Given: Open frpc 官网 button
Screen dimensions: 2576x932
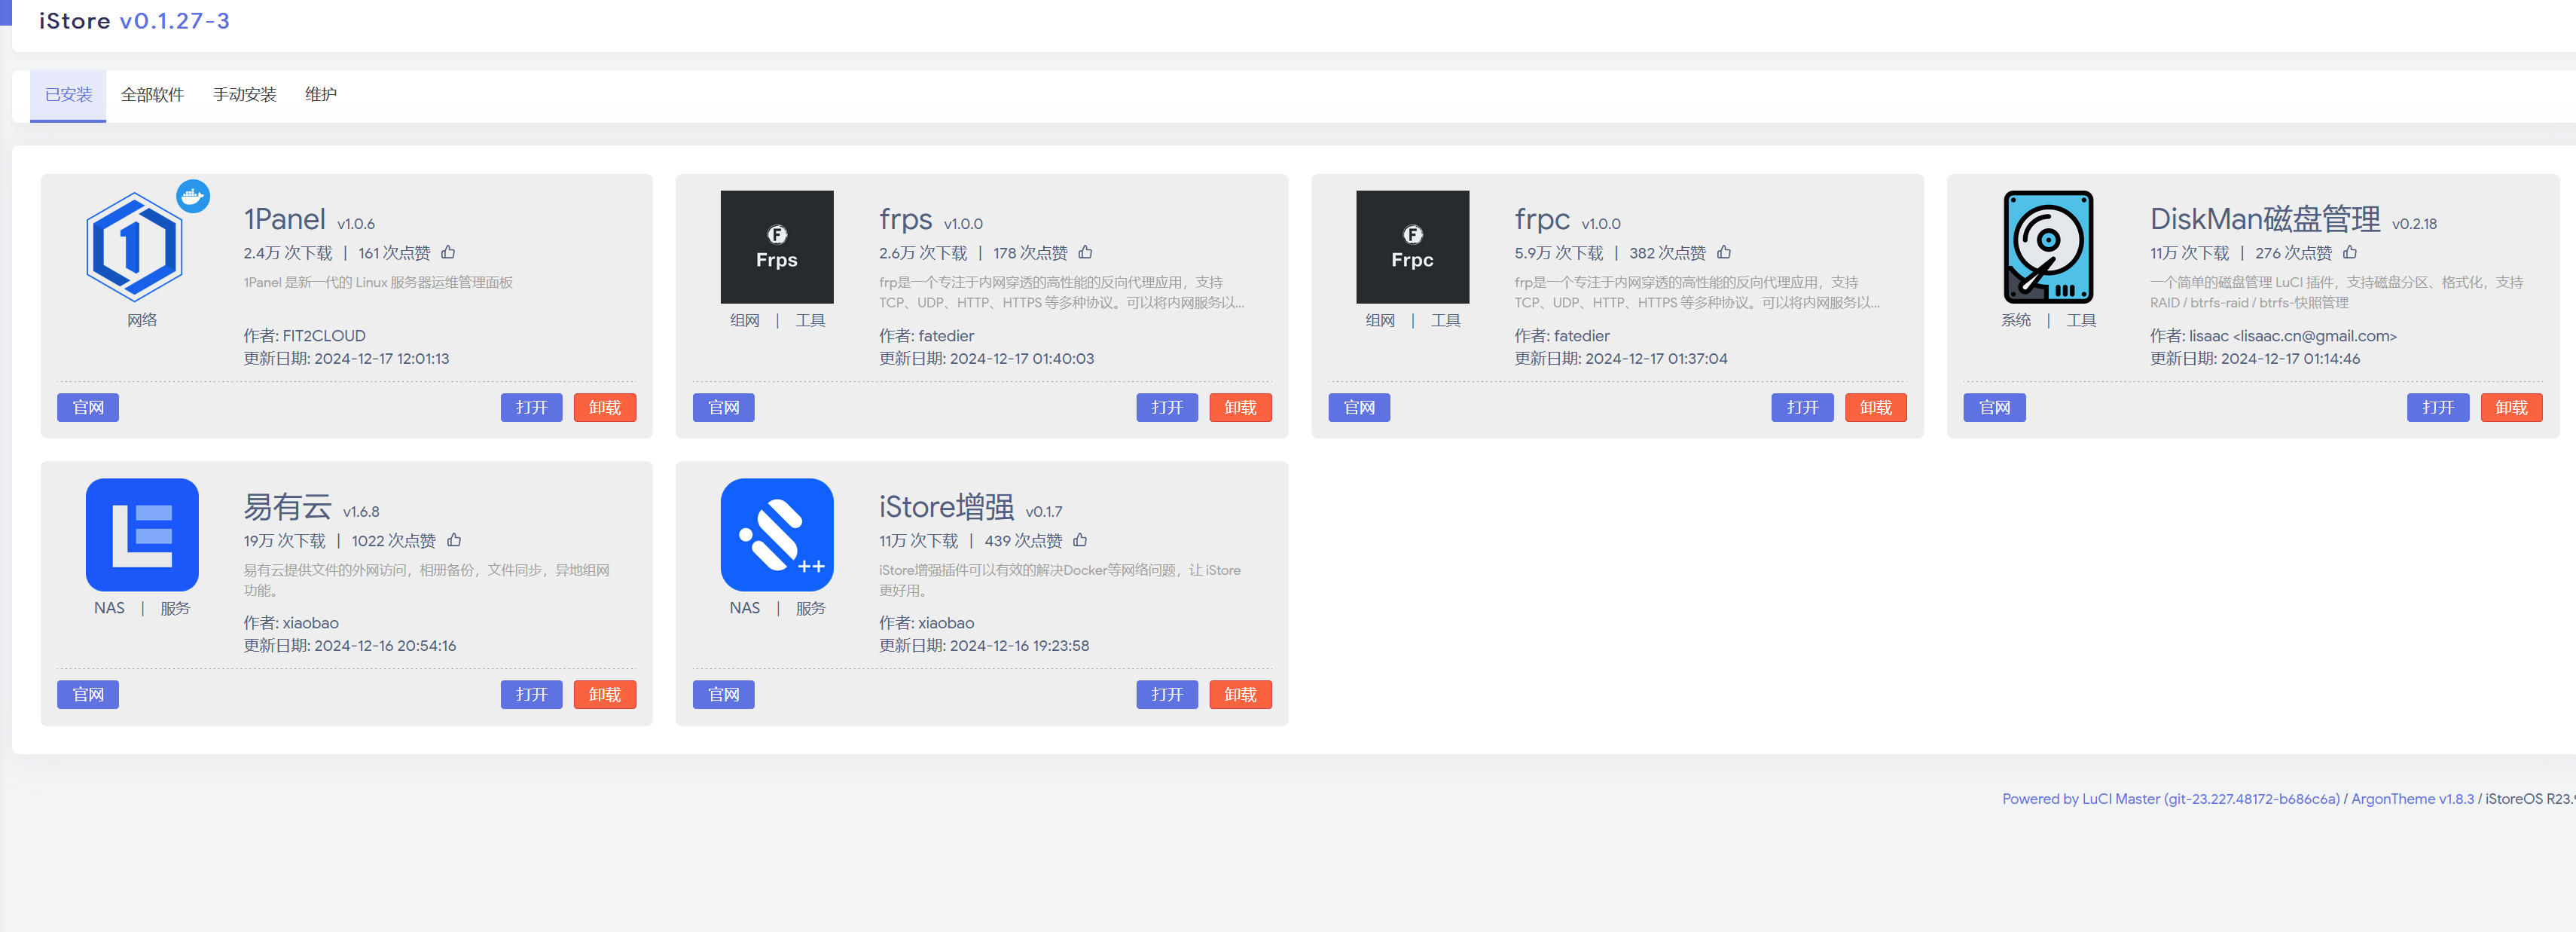Looking at the screenshot, I should pos(1359,407).
